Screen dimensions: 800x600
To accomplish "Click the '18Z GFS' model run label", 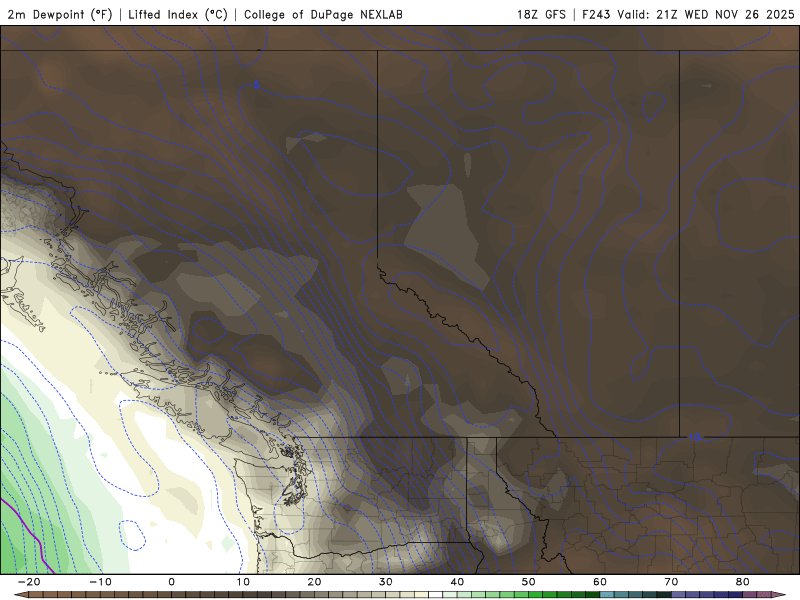I will click(541, 14).
